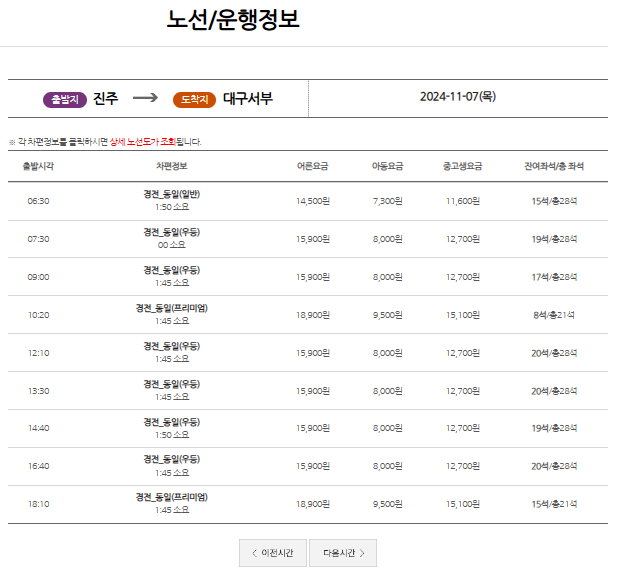This screenshot has height=572, width=619.
Task: Click the 17석/총28석 seats cell
Action: tap(554, 277)
